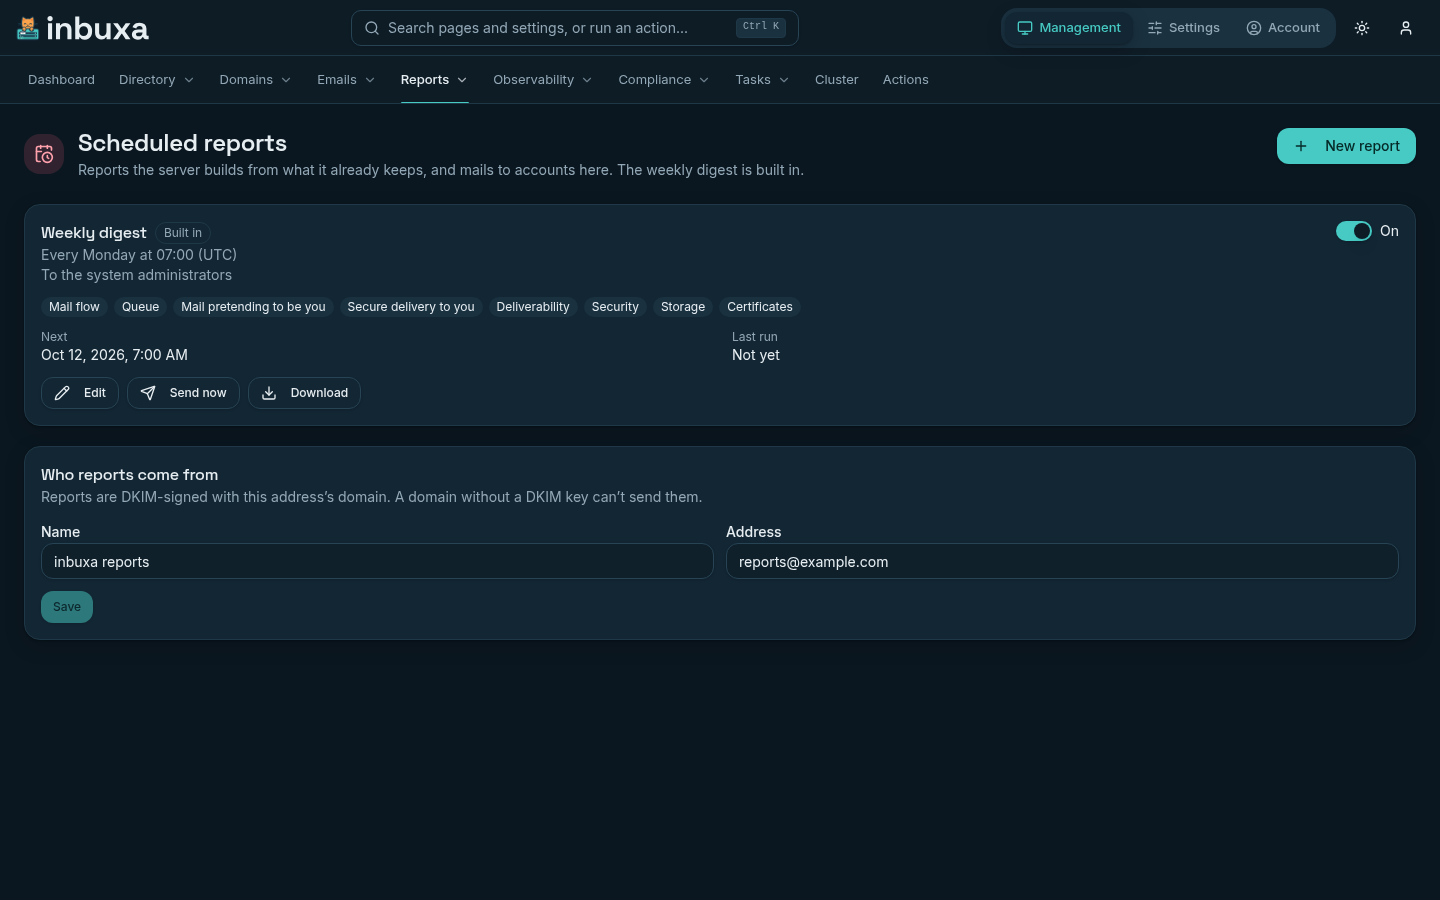The height and width of the screenshot is (900, 1440).
Task: Expand the Tasks dropdown
Action: pos(762,80)
